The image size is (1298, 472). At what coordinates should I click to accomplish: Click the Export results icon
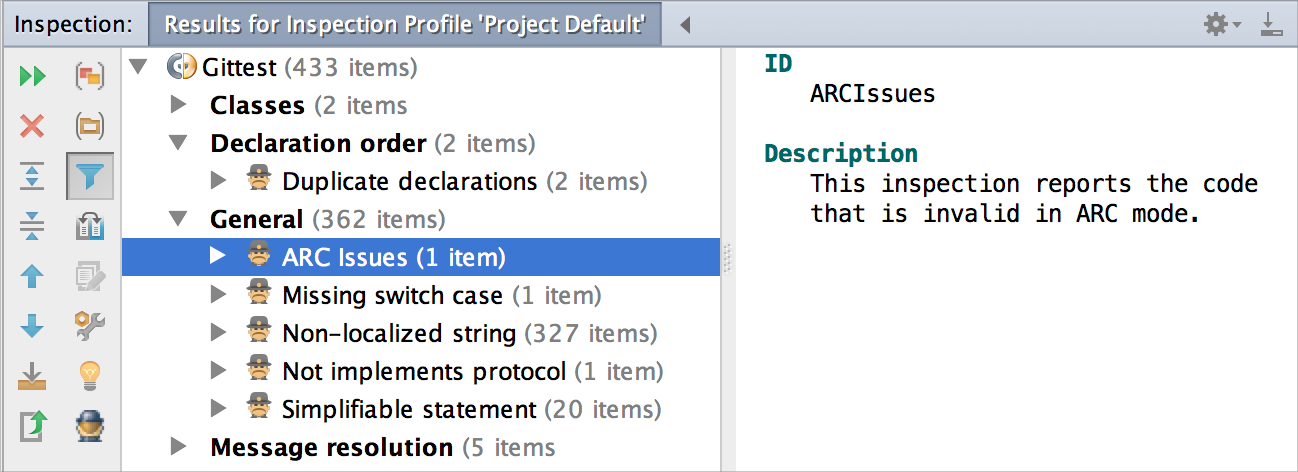pyautogui.click(x=32, y=376)
